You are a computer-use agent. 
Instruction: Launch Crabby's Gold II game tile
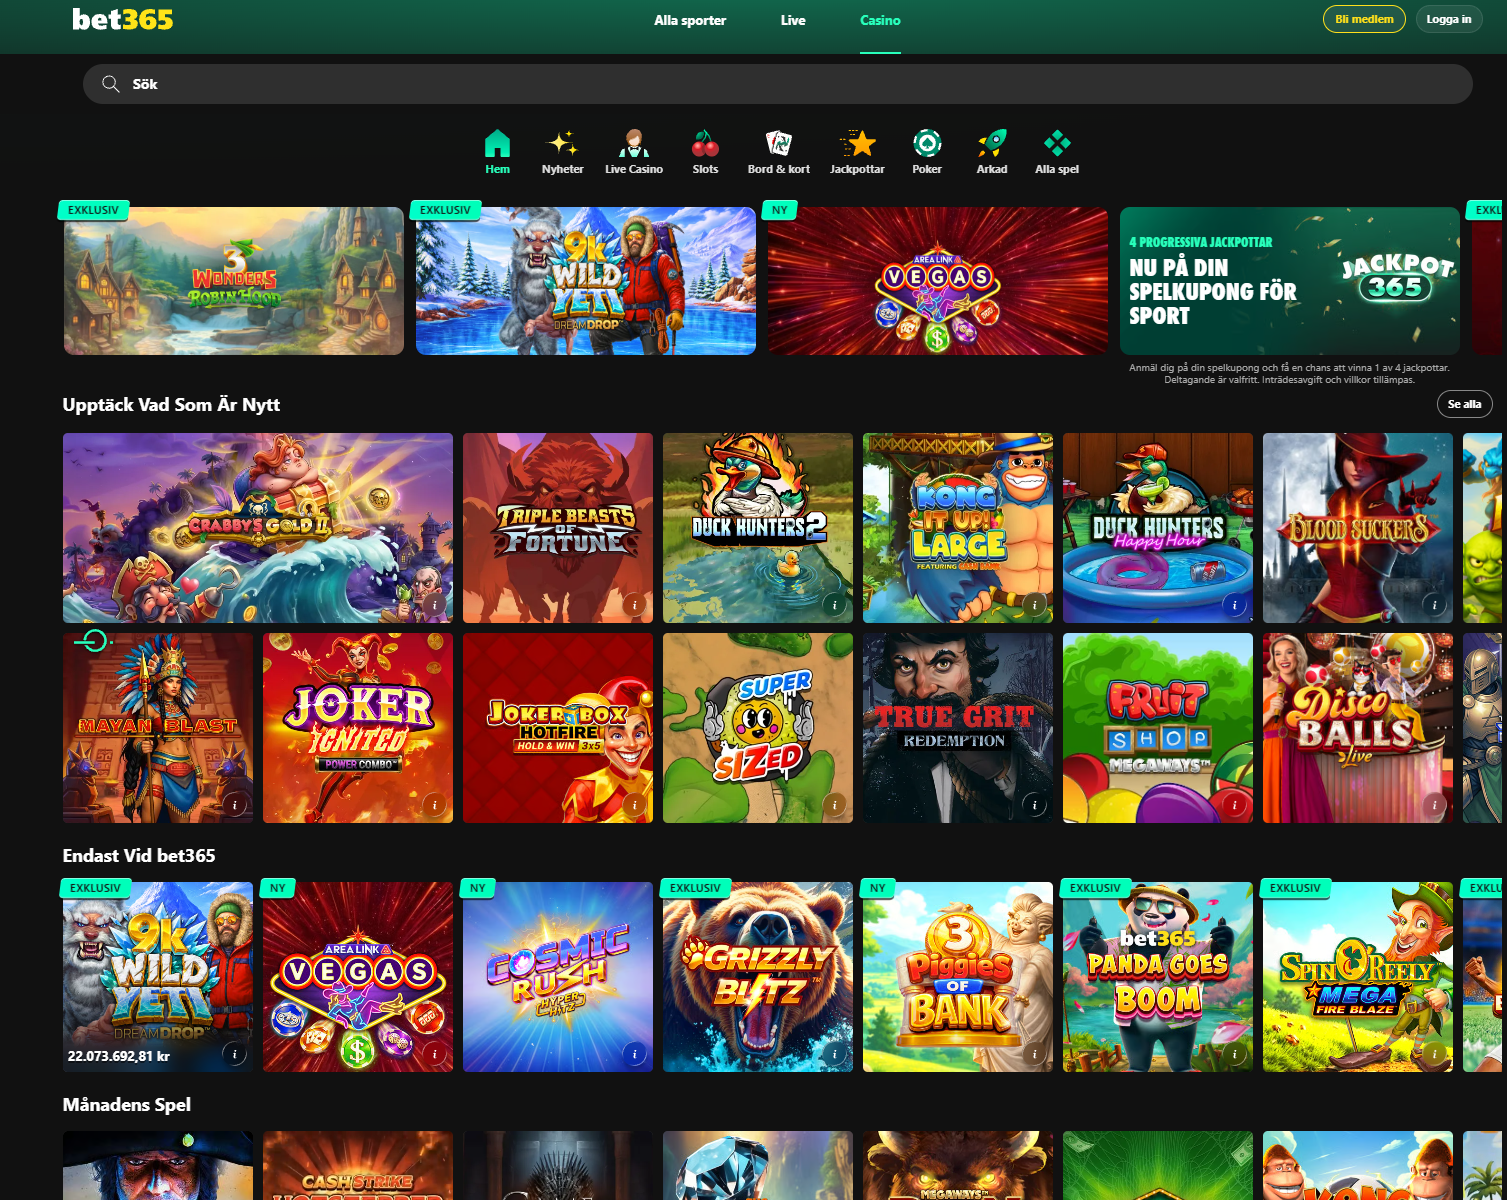(x=258, y=528)
